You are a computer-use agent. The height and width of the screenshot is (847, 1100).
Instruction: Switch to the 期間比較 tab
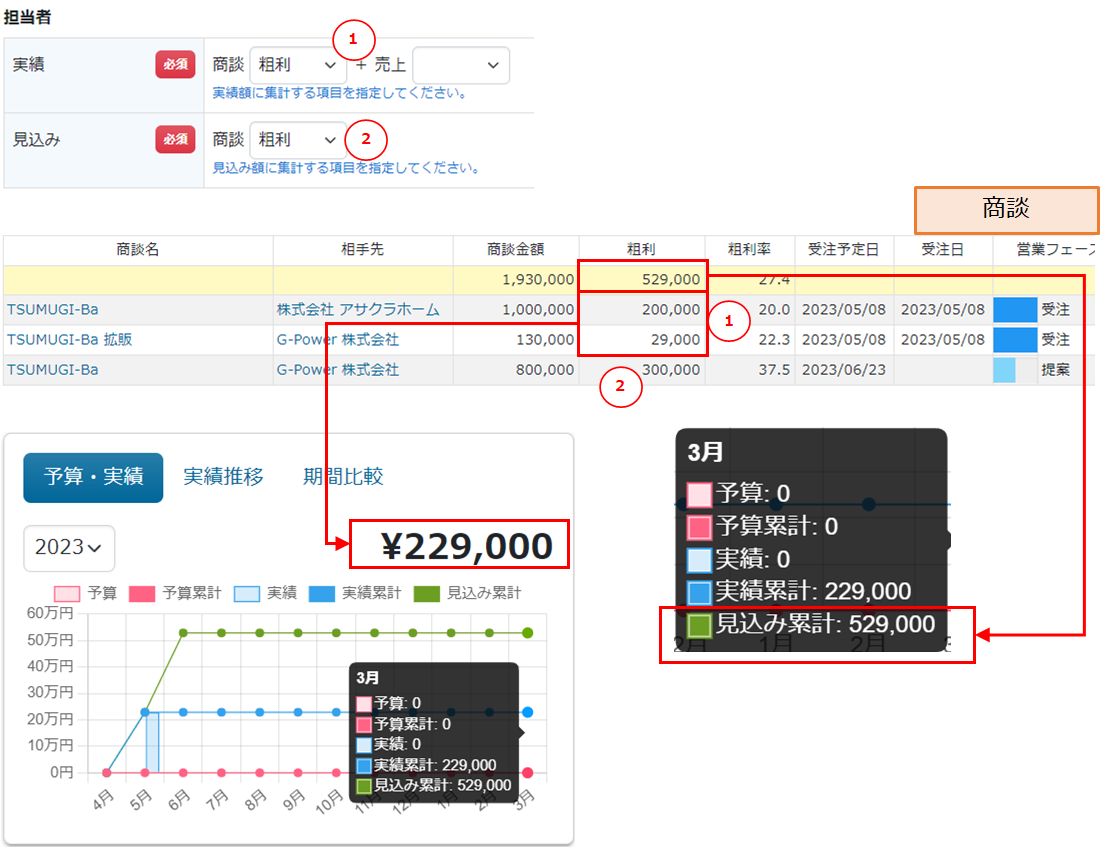[x=343, y=477]
